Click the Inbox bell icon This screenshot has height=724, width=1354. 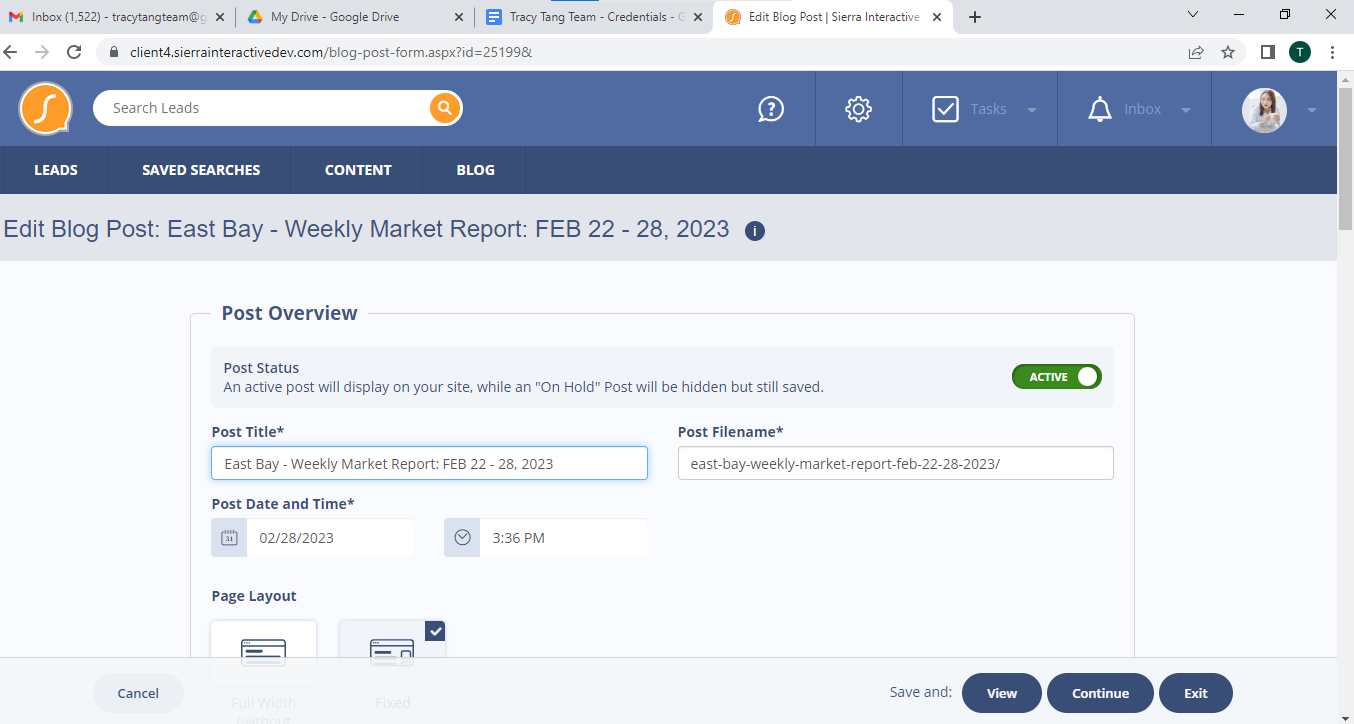[1100, 109]
